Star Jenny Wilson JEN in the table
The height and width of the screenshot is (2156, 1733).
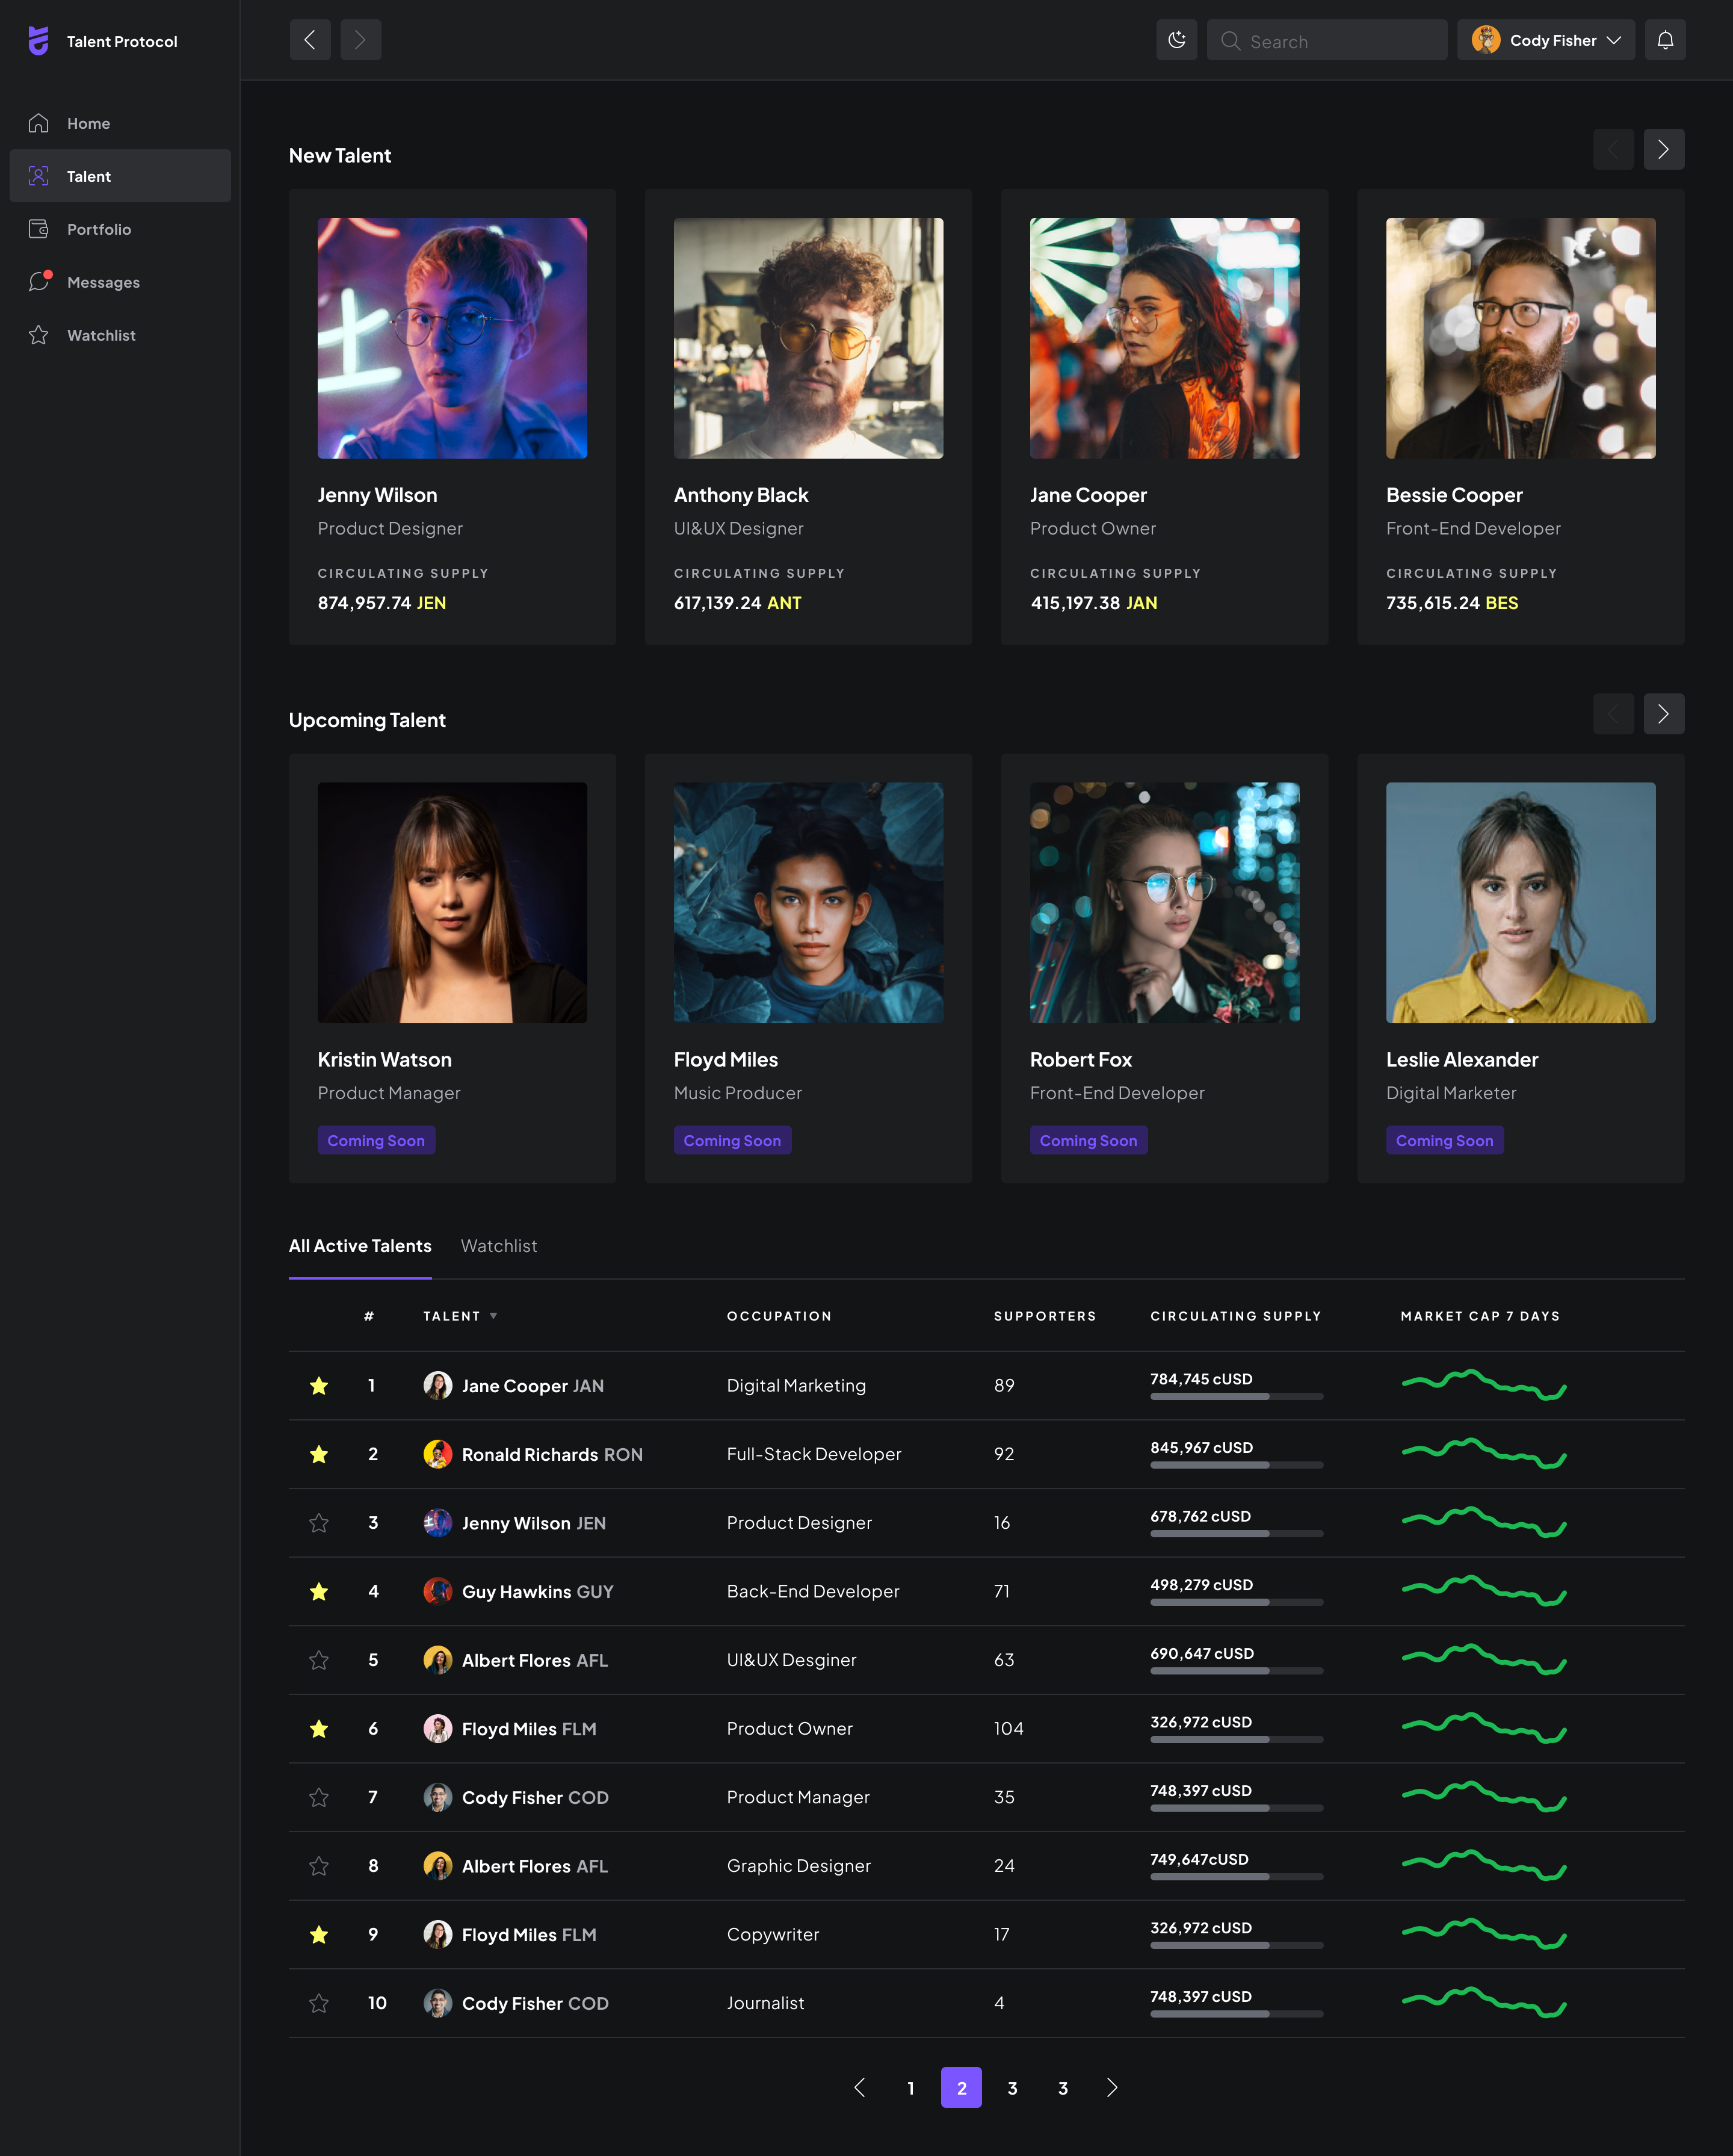click(x=319, y=1523)
